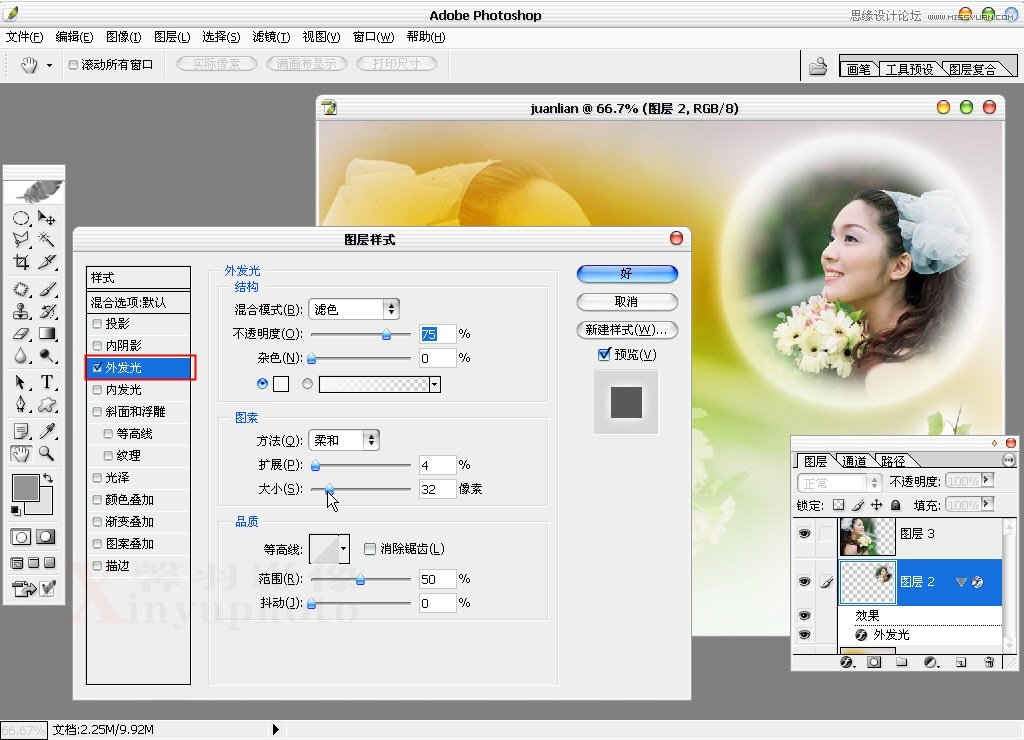The width and height of the screenshot is (1024, 740).
Task: Click 取消 (Cancel) button
Action: (x=627, y=302)
